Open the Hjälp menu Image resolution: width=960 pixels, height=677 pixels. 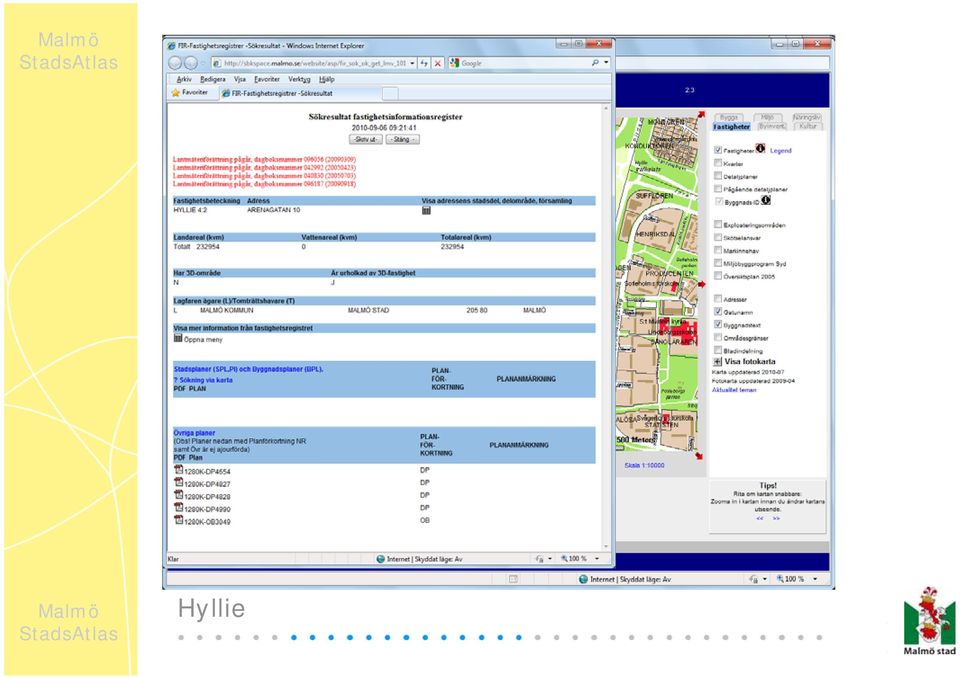pyautogui.click(x=327, y=80)
